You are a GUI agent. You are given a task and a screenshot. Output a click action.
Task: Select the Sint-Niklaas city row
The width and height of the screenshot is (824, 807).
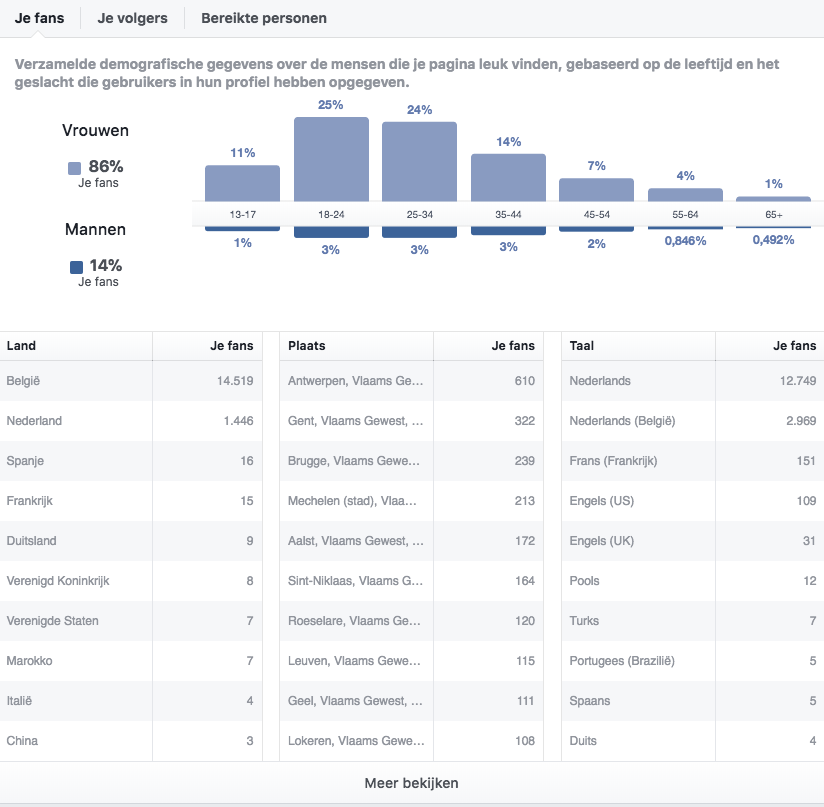click(x=411, y=581)
